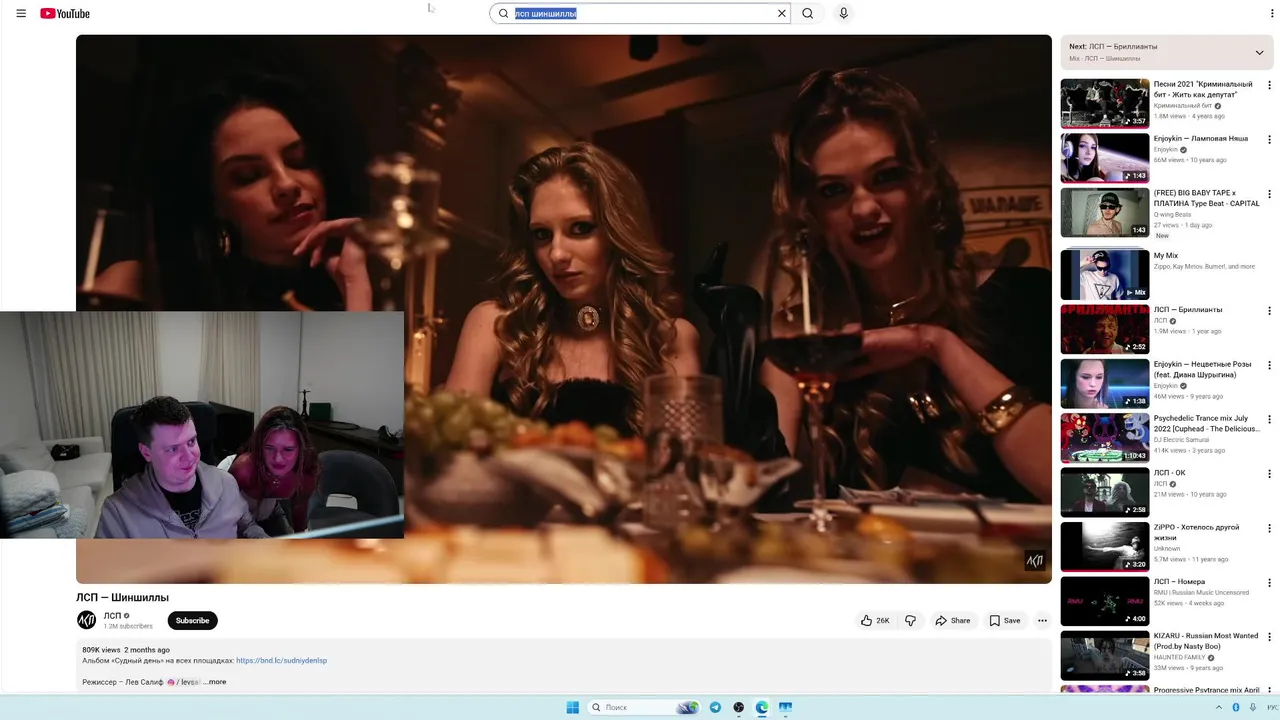Click the magnifier search button

(808, 13)
